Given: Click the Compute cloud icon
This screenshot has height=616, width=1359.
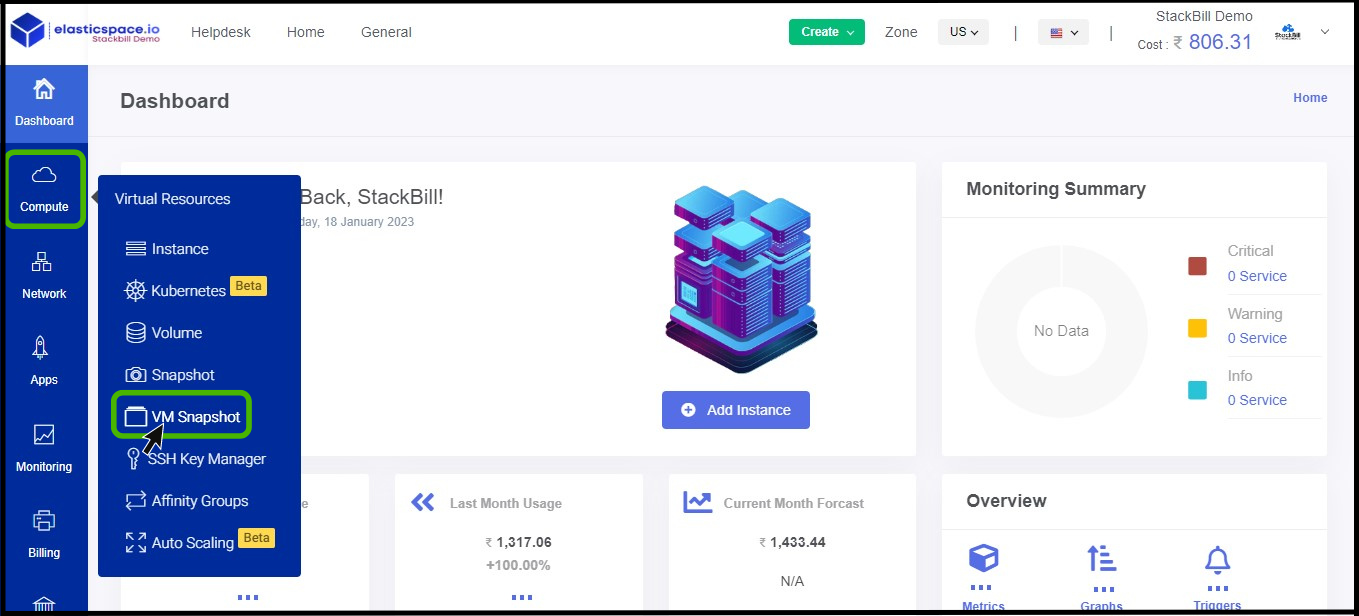Looking at the screenshot, I should (x=44, y=177).
